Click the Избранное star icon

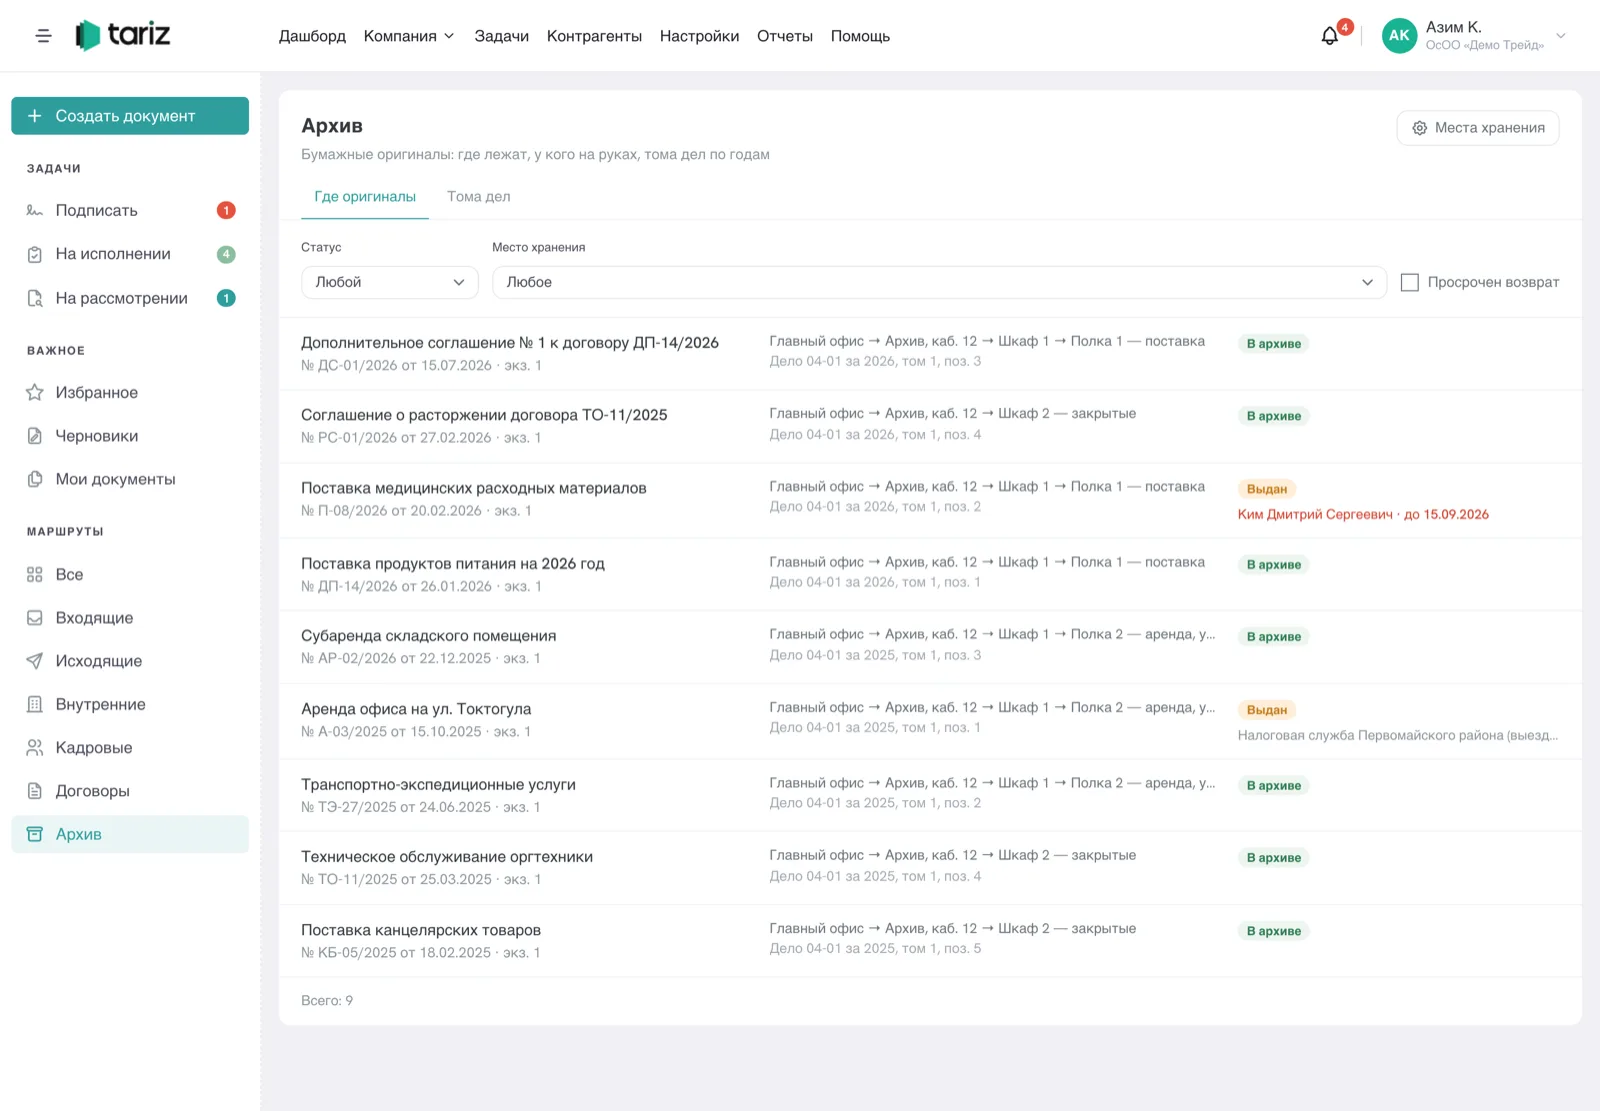pos(35,392)
